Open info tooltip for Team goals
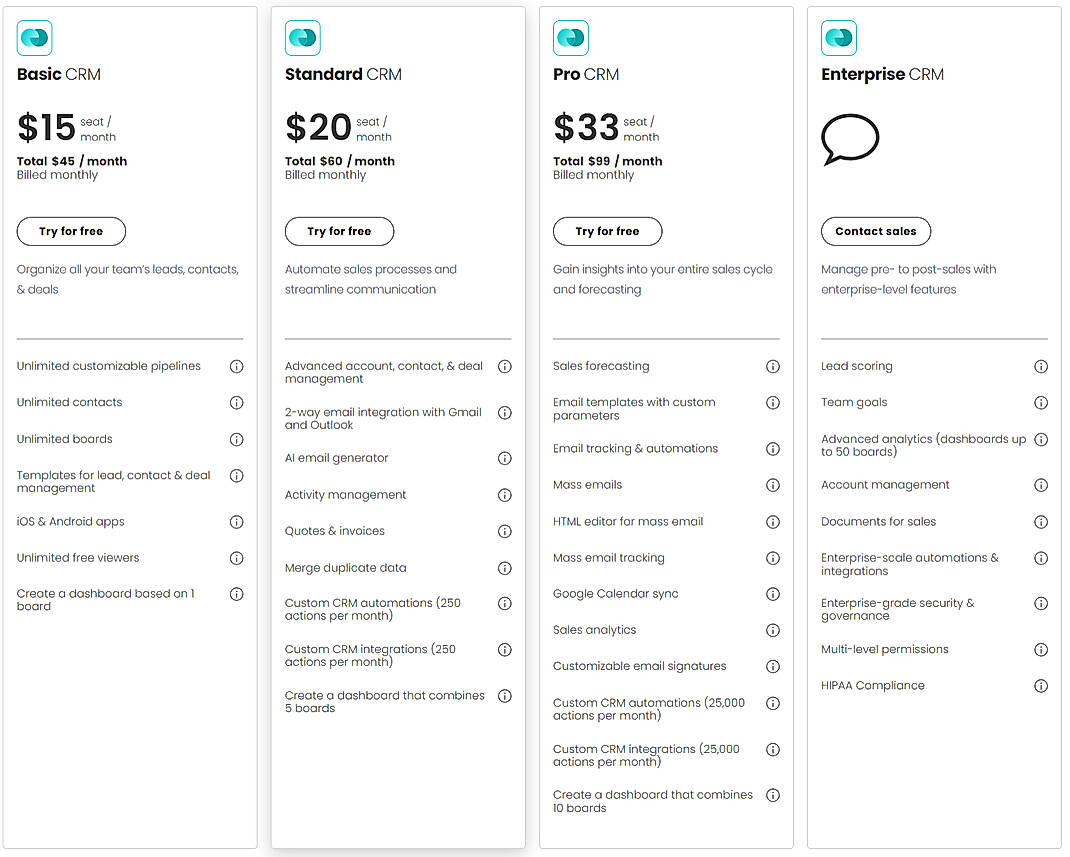 coord(1041,402)
